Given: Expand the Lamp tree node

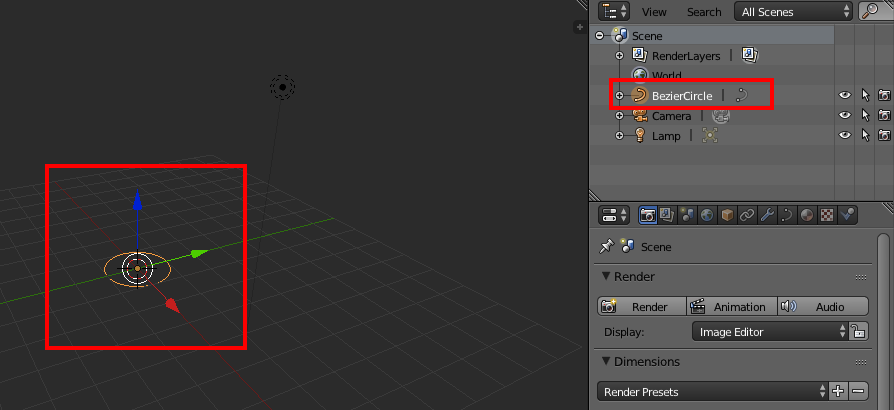Looking at the screenshot, I should click(x=620, y=136).
